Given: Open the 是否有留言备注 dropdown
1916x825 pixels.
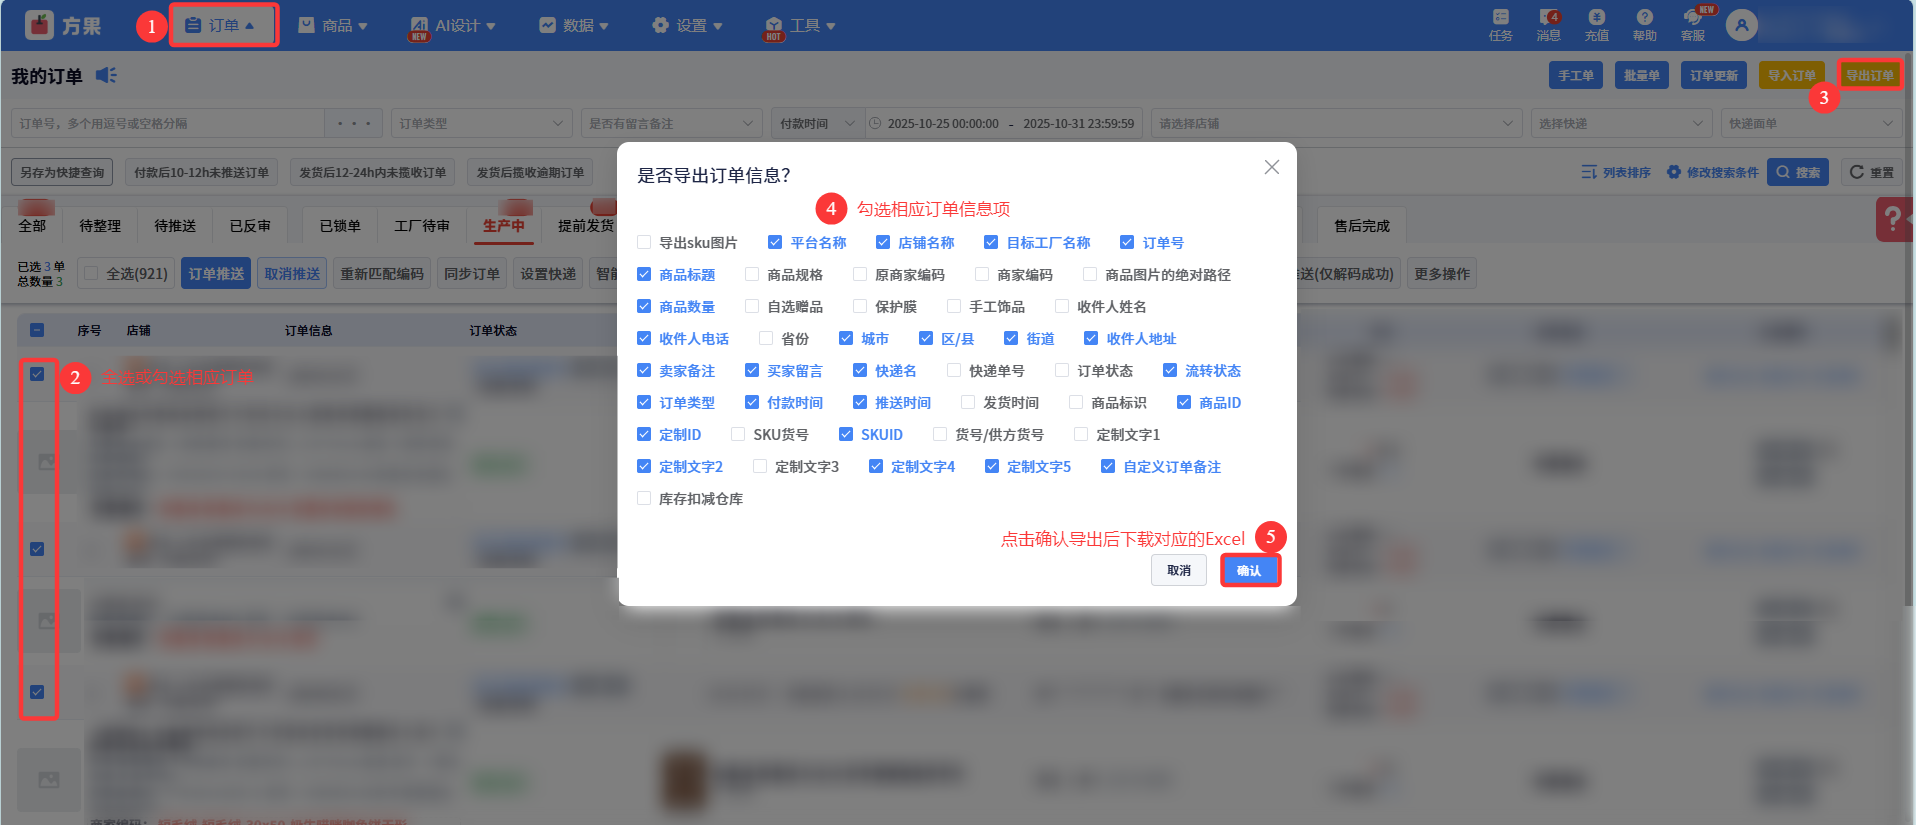Looking at the screenshot, I should point(671,123).
